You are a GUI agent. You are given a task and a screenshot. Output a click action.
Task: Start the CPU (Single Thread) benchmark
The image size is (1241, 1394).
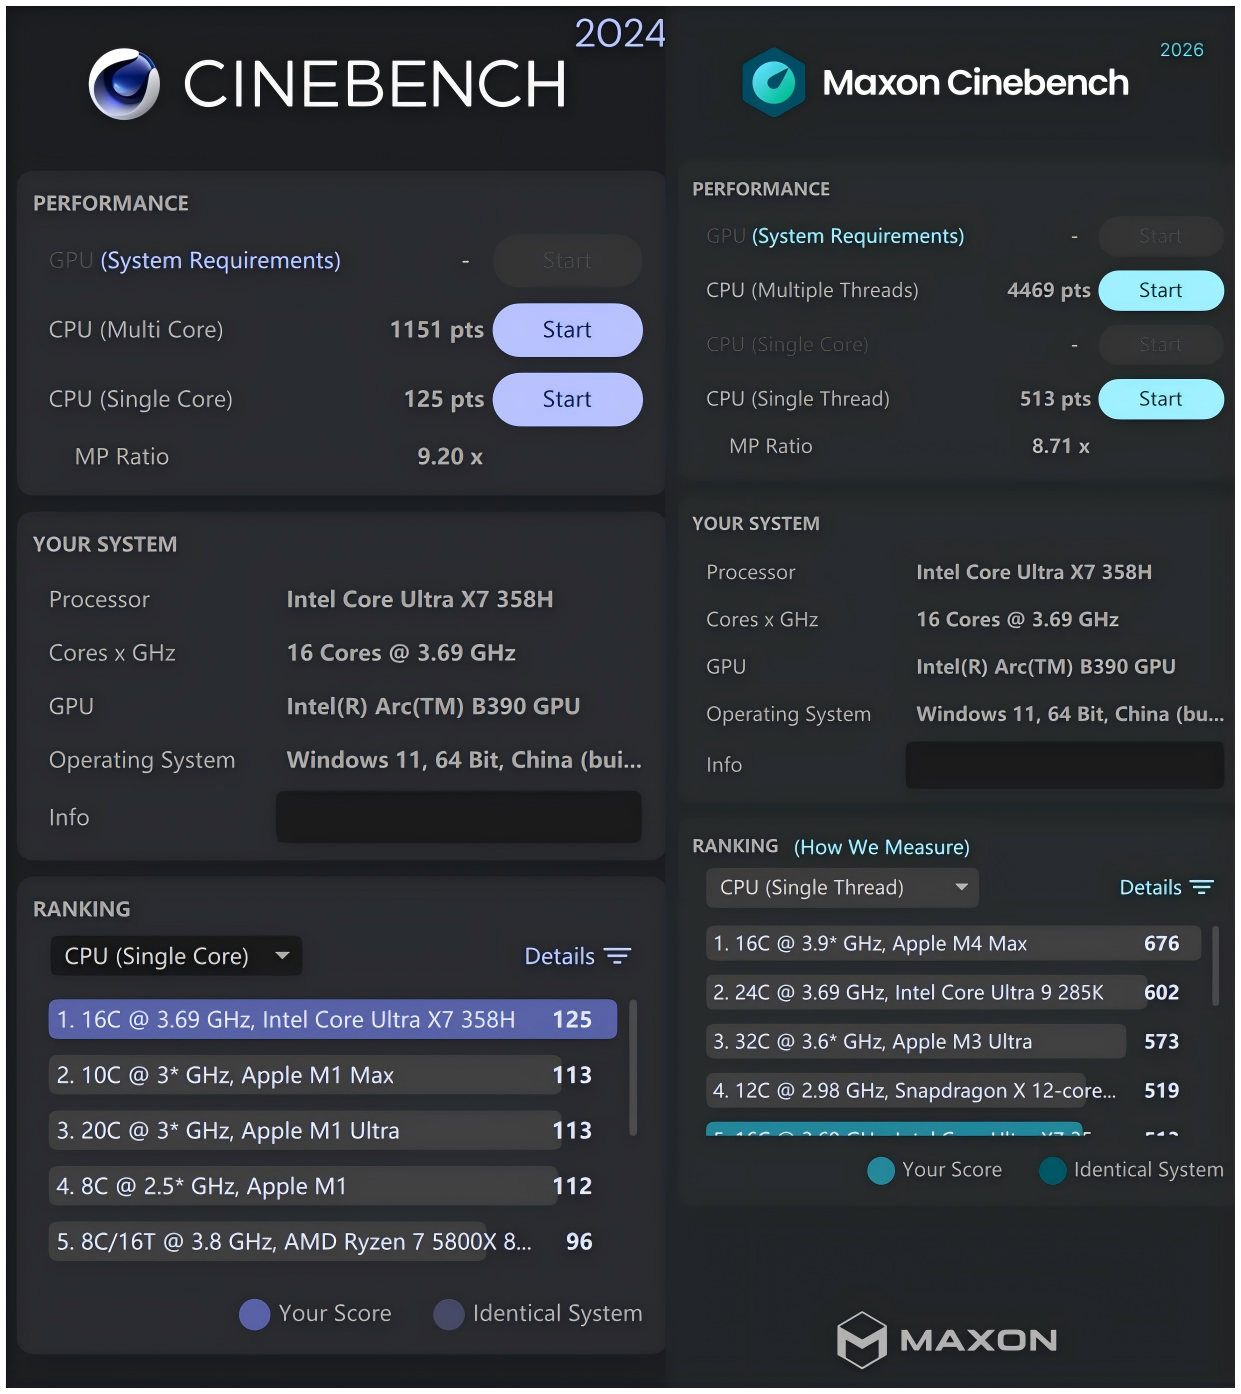(1160, 399)
